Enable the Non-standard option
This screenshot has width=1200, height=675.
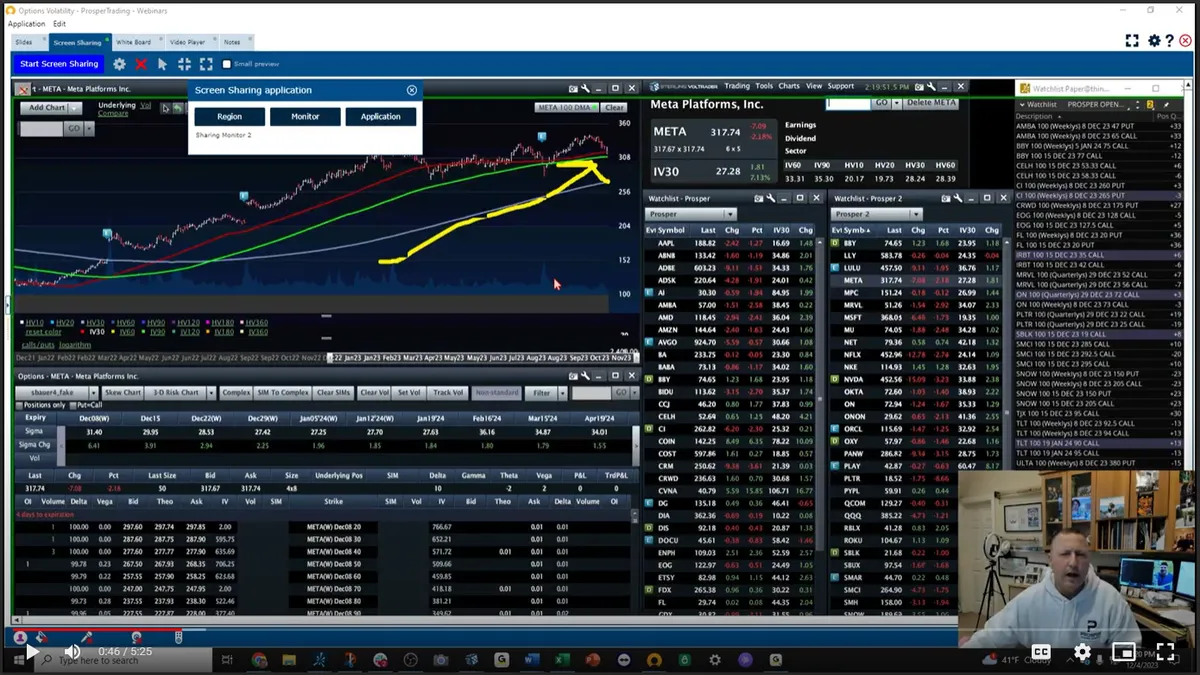[x=496, y=392]
